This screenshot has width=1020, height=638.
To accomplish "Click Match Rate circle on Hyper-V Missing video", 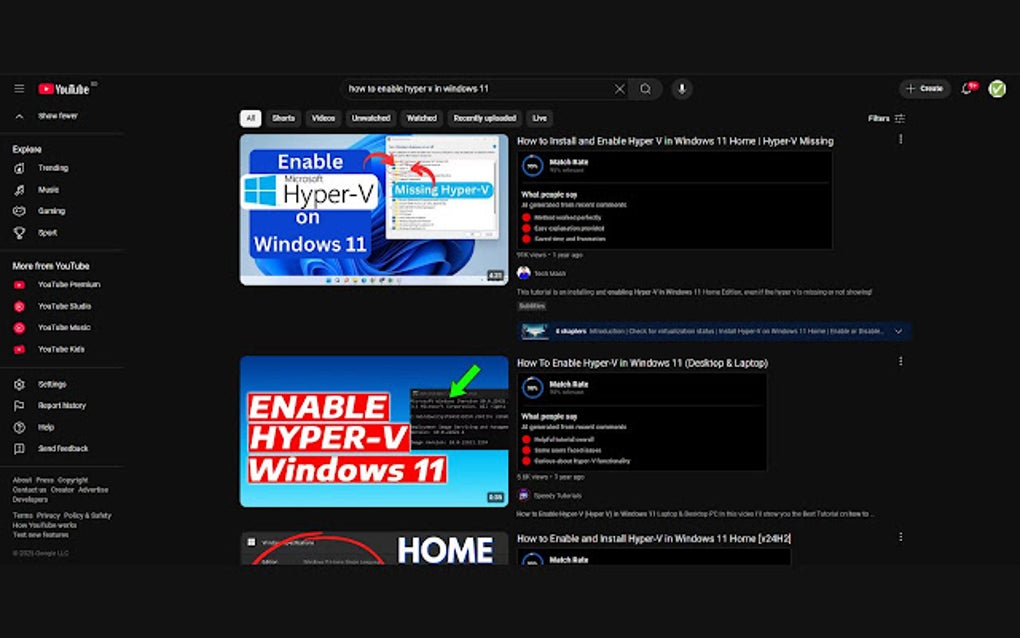I will (533, 166).
